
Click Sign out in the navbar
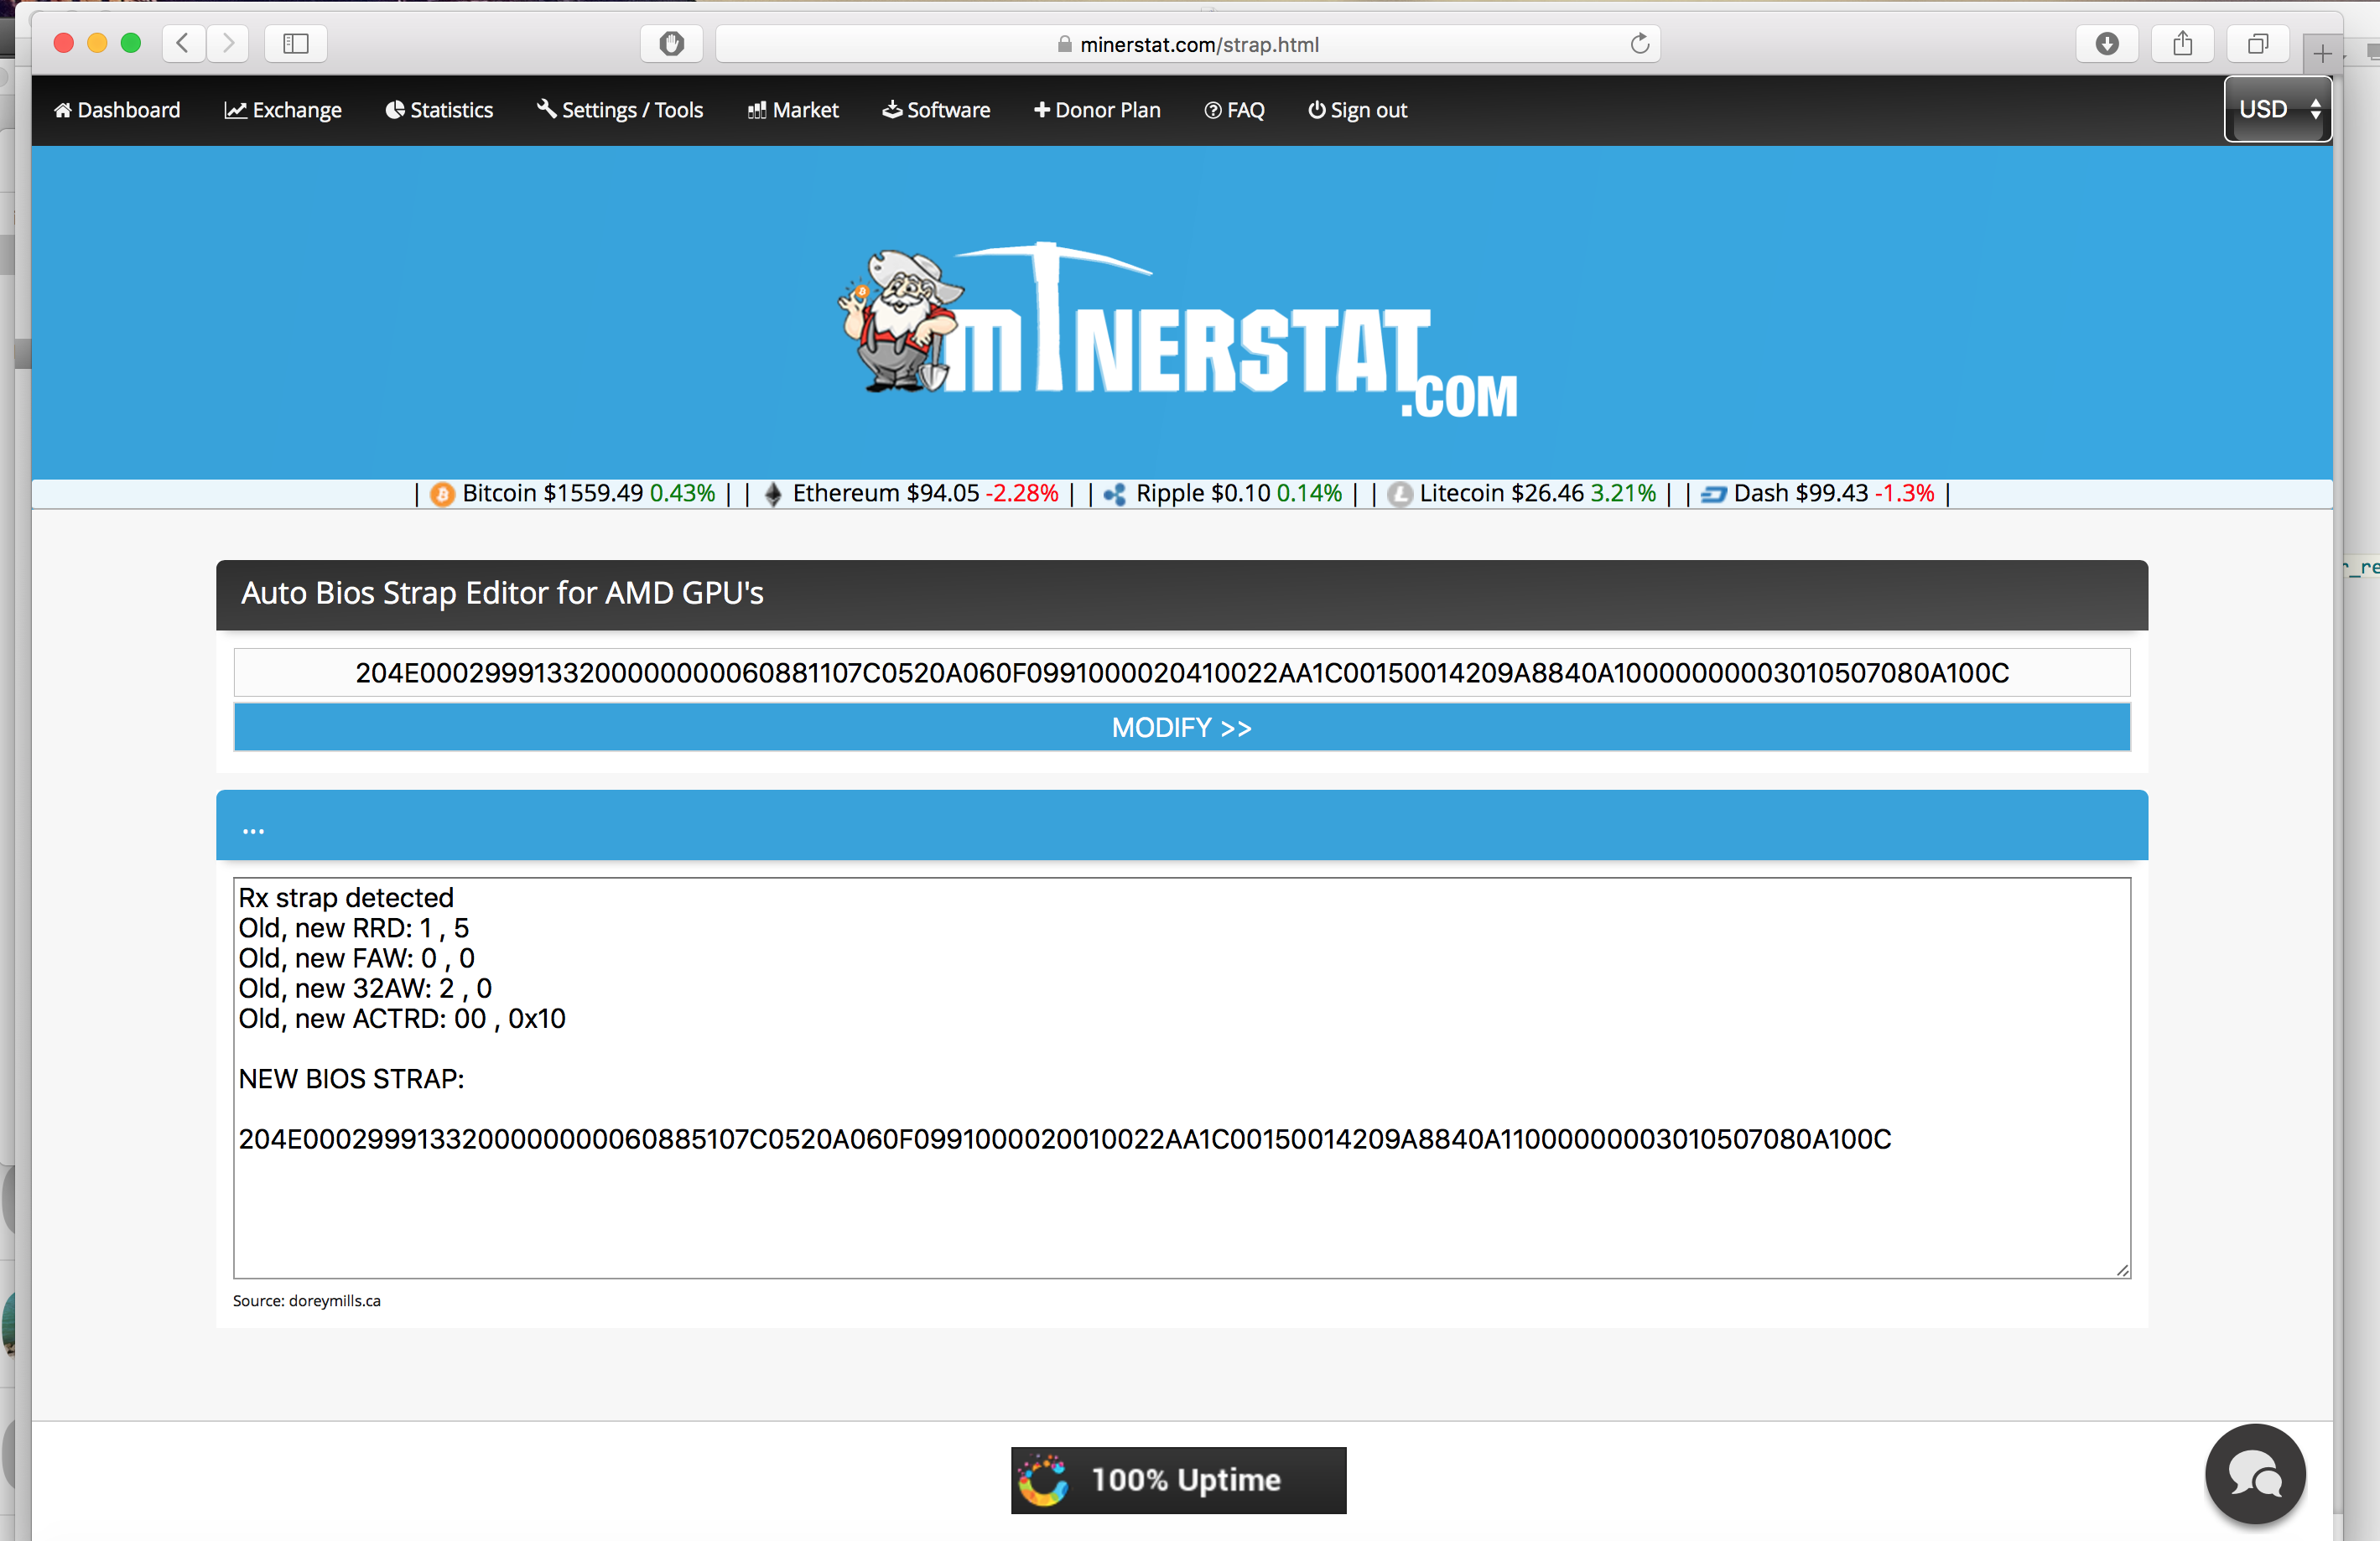1357,110
